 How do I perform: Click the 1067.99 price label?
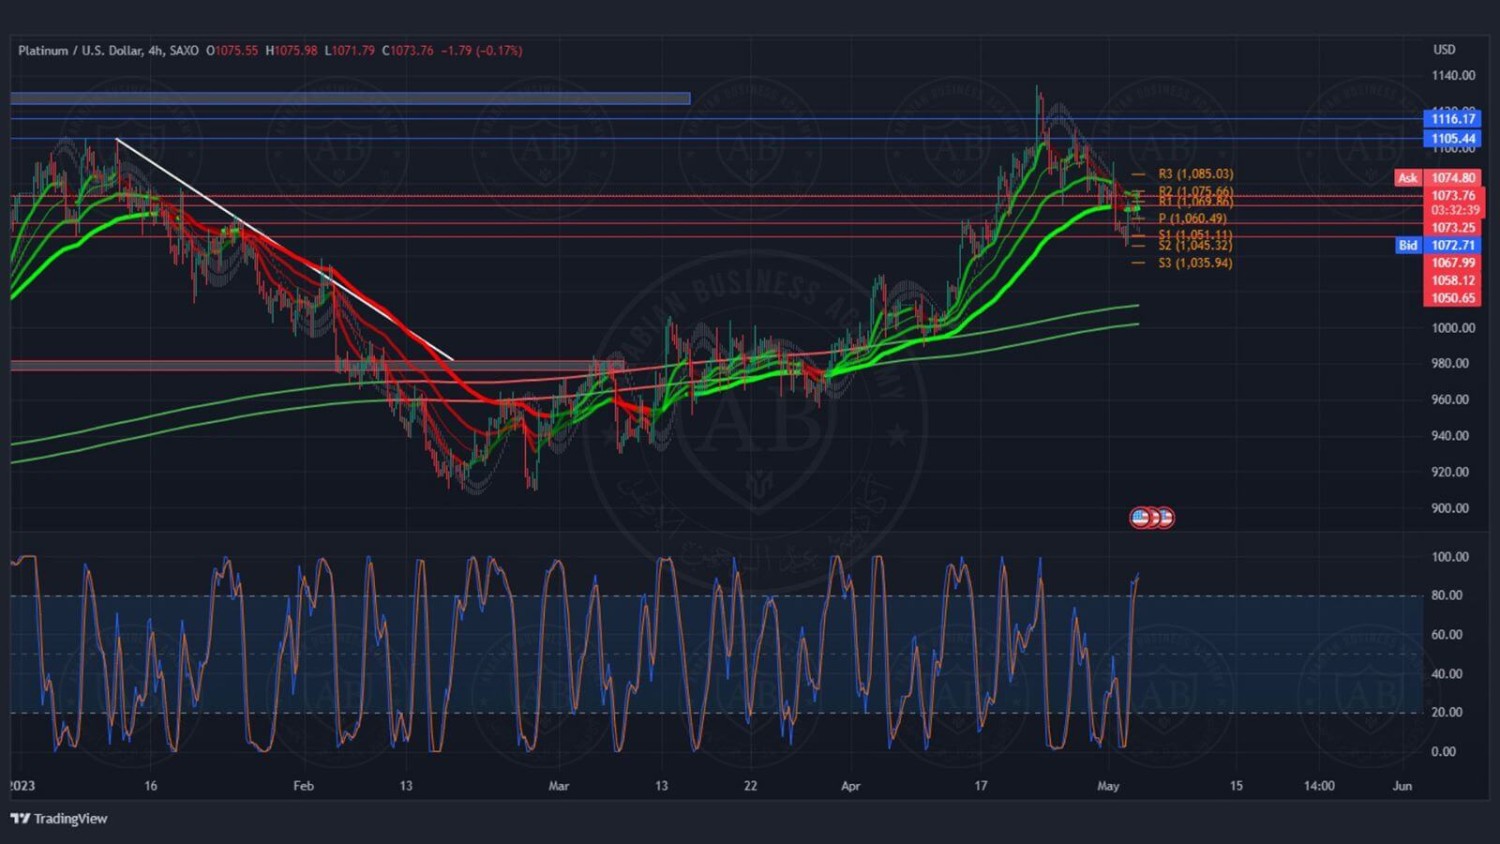coord(1452,263)
